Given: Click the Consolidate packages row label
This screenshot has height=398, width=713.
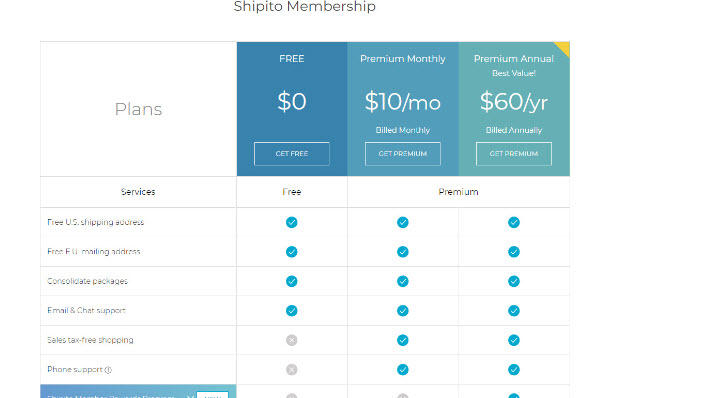Looking at the screenshot, I should tap(87, 281).
